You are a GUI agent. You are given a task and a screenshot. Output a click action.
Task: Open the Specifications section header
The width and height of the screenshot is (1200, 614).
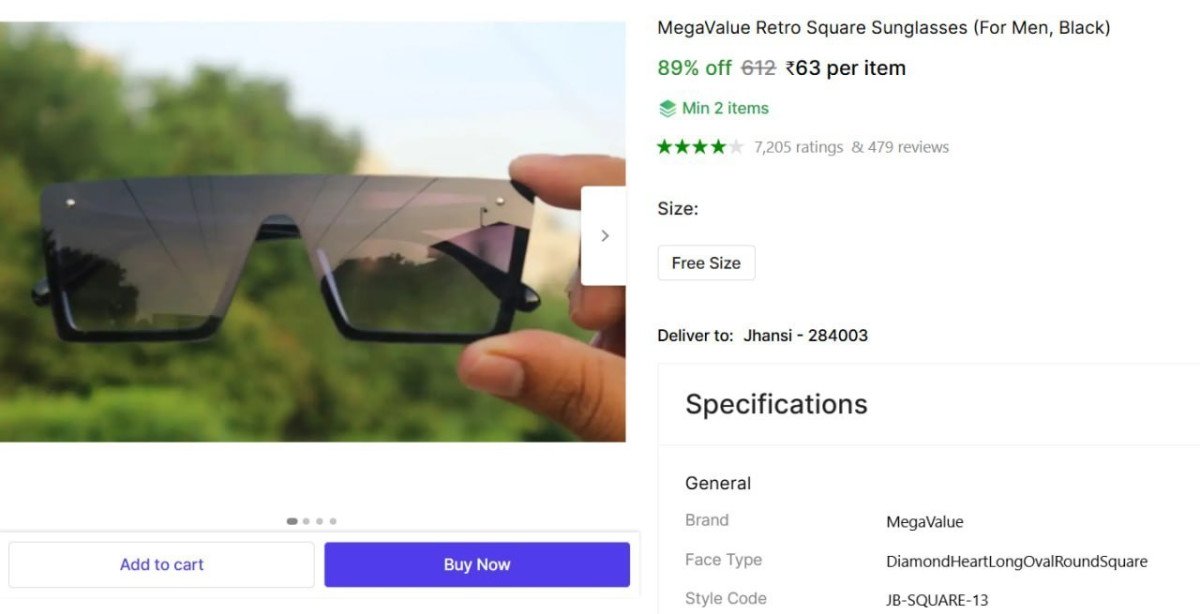coord(776,404)
